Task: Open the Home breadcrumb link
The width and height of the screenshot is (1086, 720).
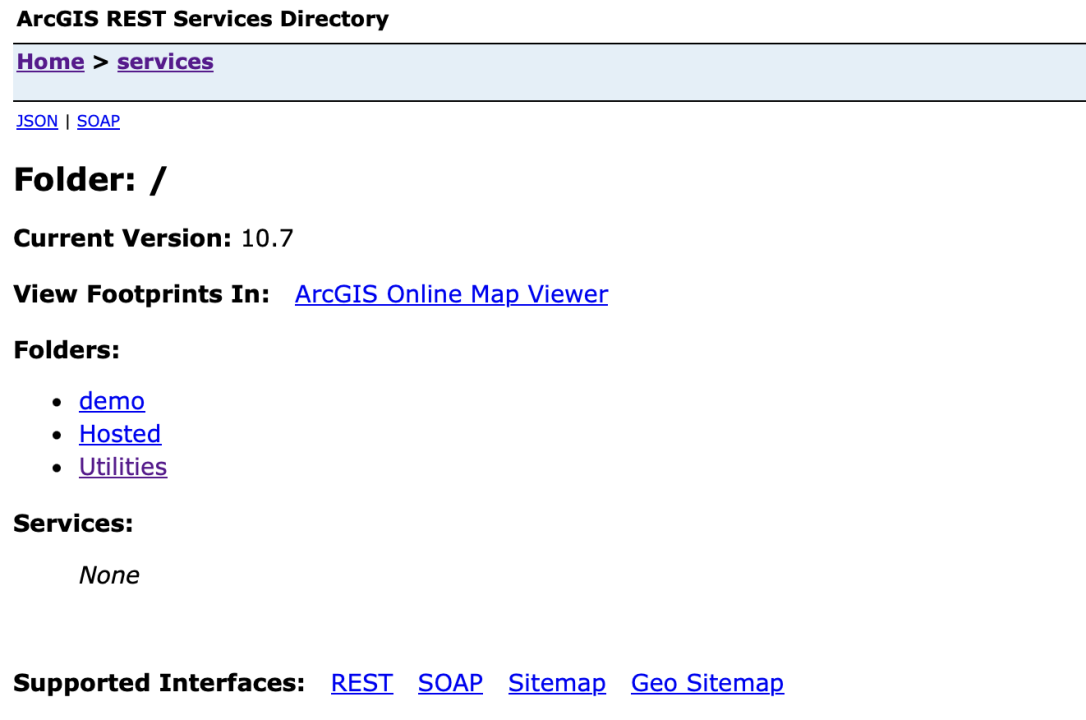Action: click(51, 62)
